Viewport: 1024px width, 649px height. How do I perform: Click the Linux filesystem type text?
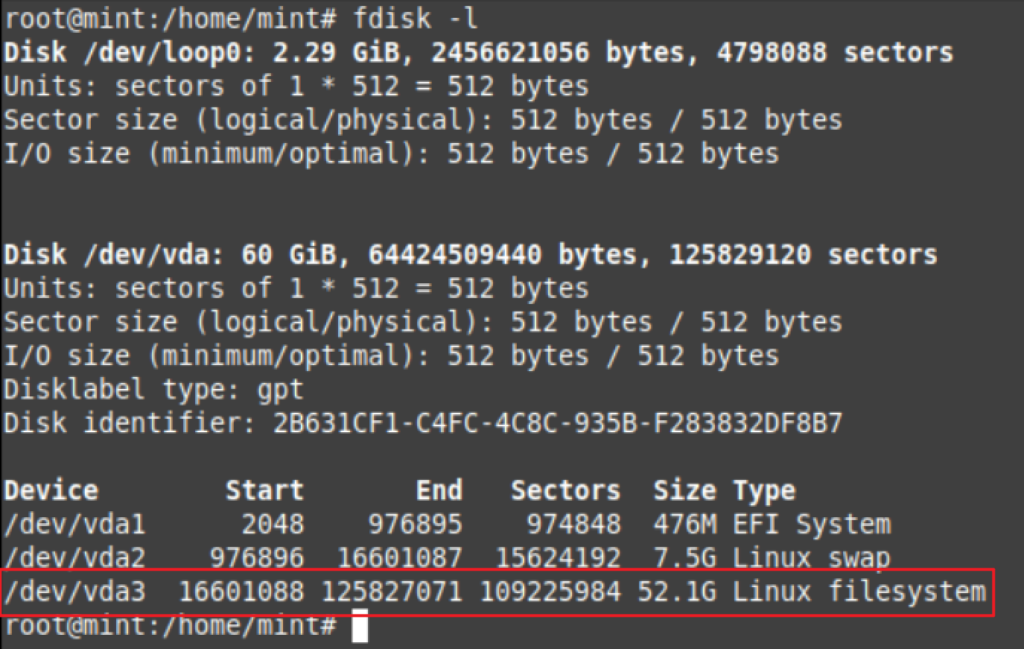tap(859, 592)
